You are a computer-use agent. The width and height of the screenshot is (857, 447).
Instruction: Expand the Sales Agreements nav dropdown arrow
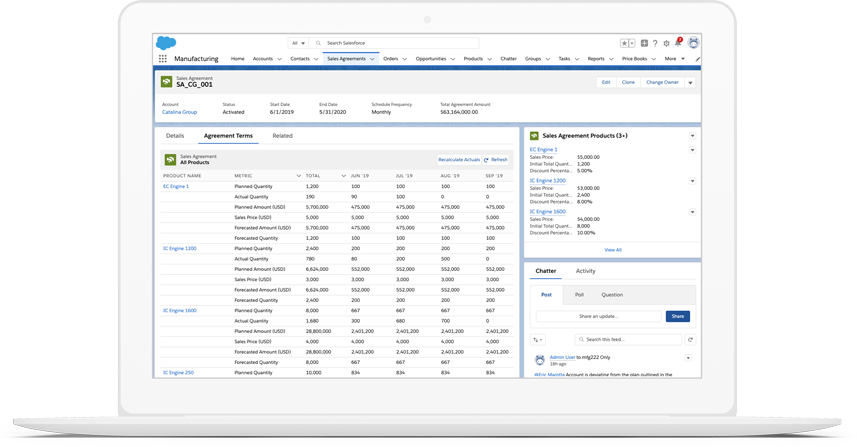(x=372, y=59)
